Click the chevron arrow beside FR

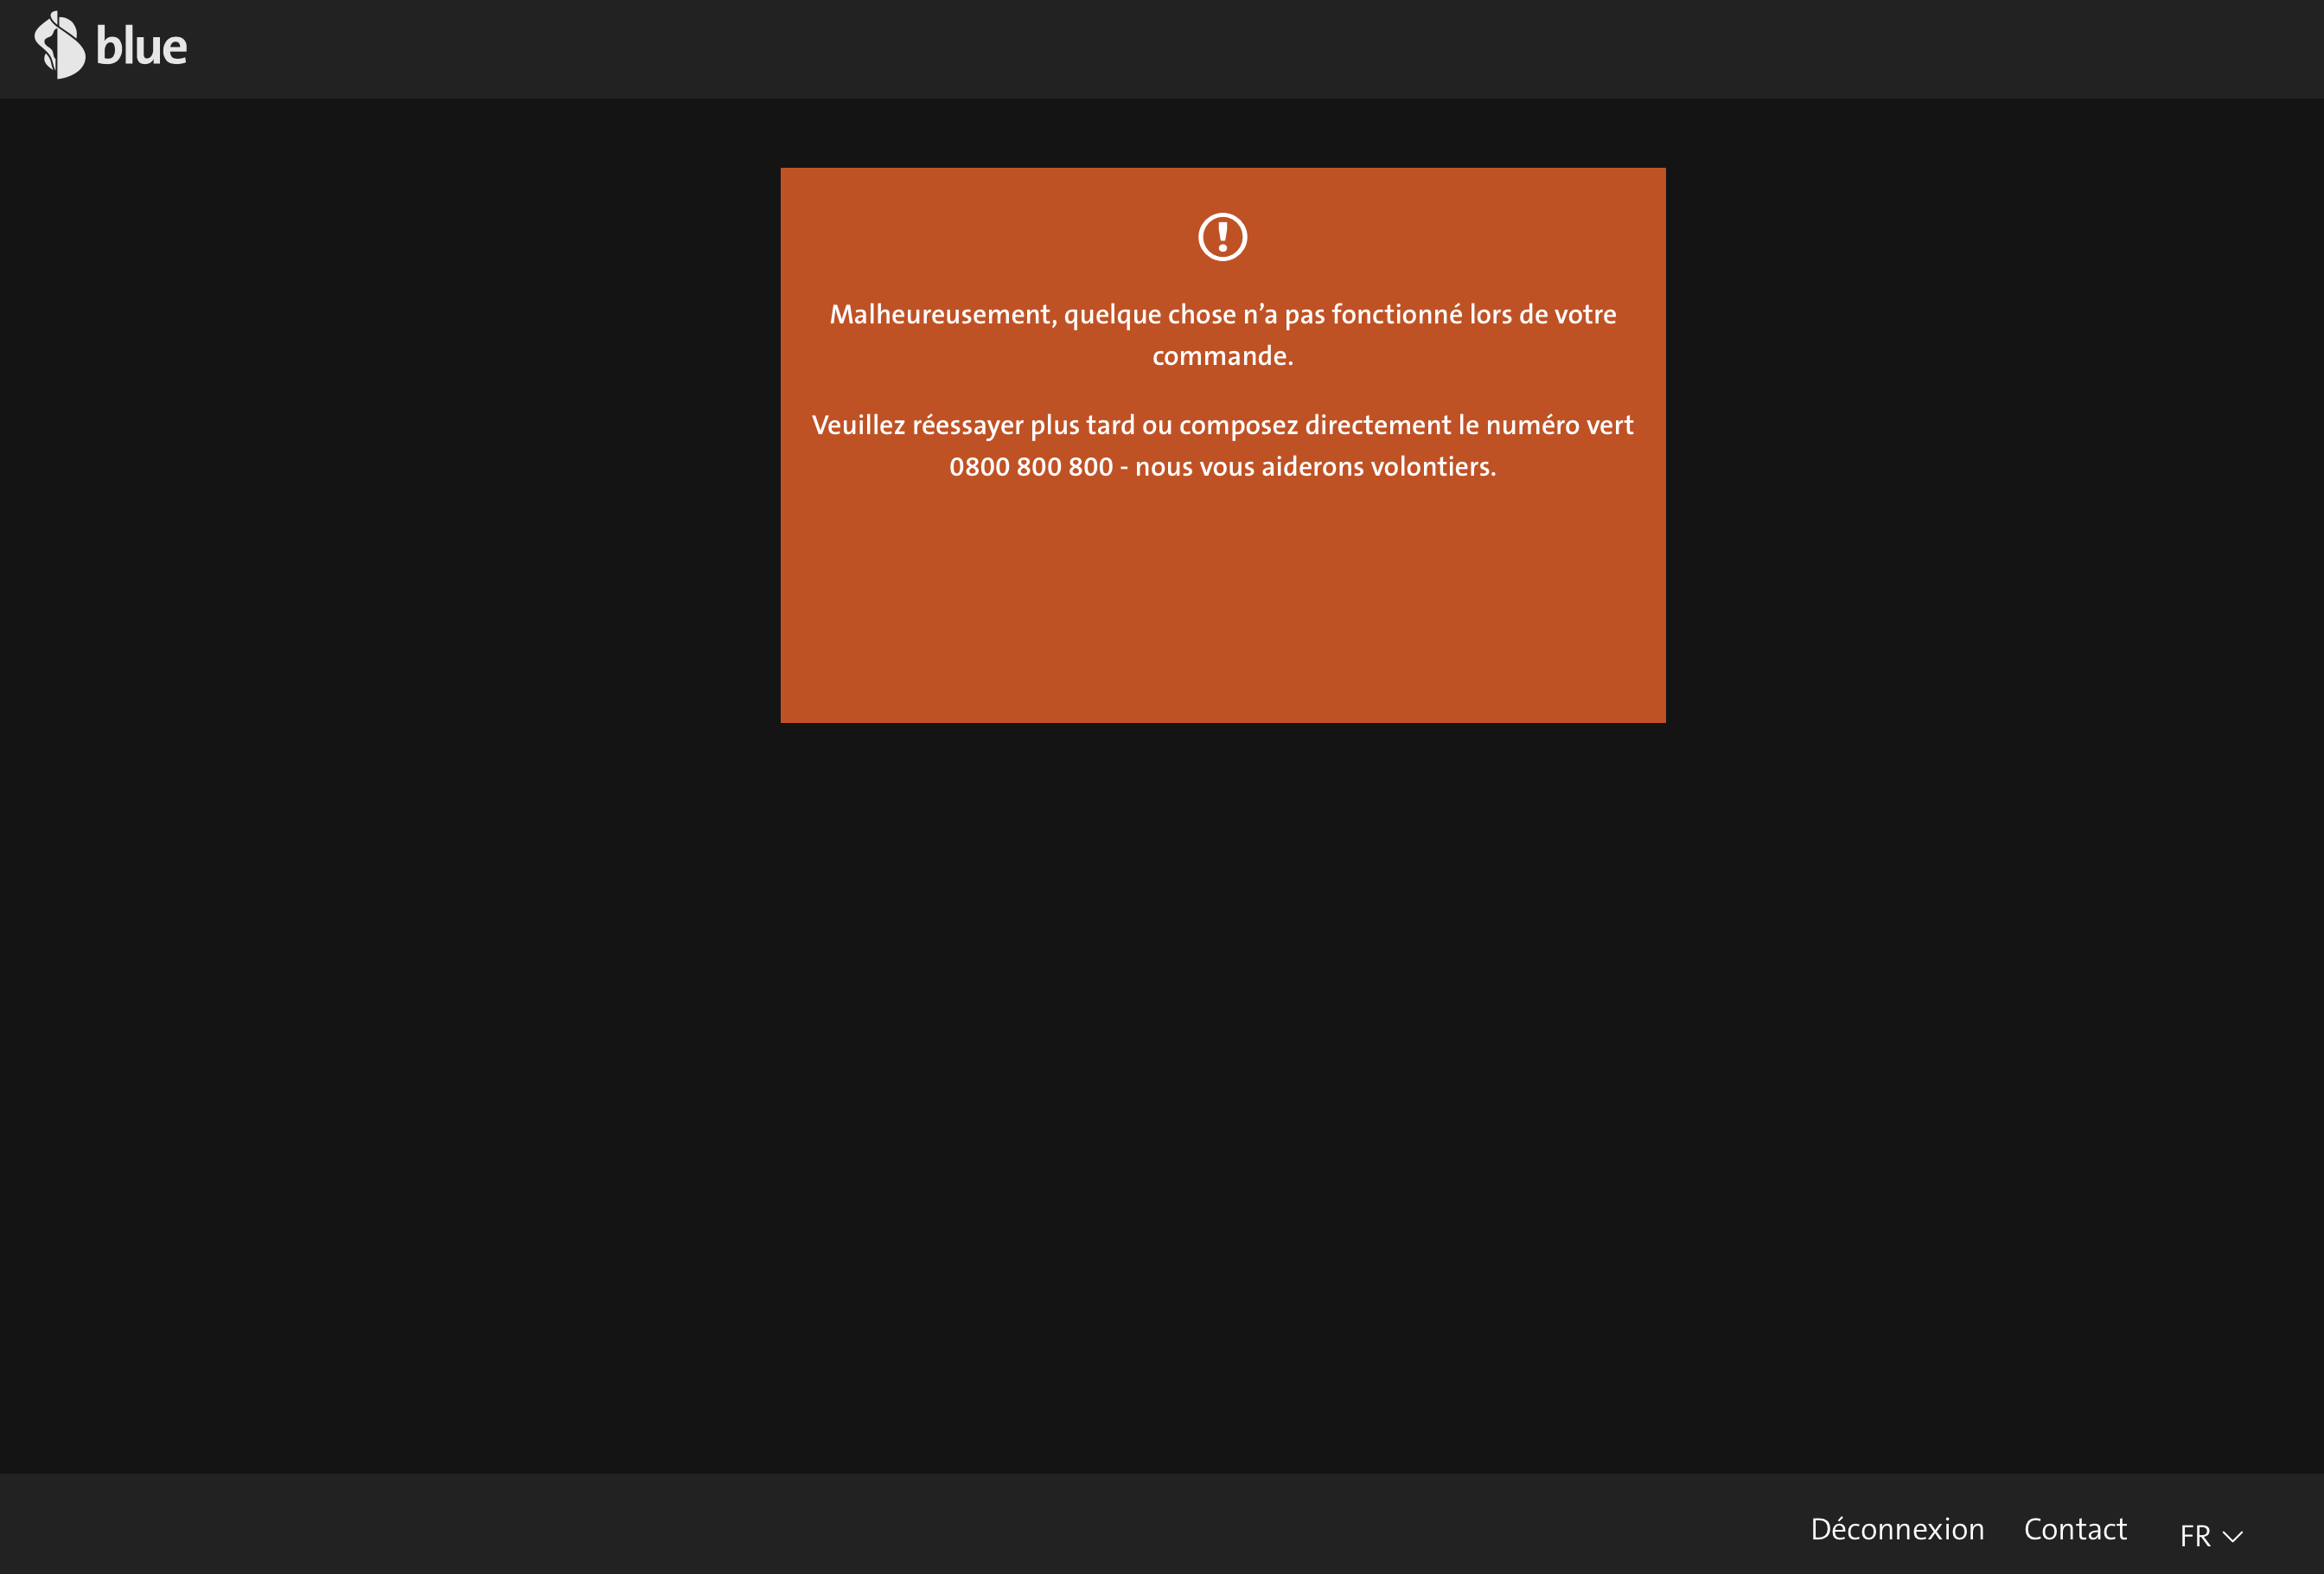tap(2232, 1536)
